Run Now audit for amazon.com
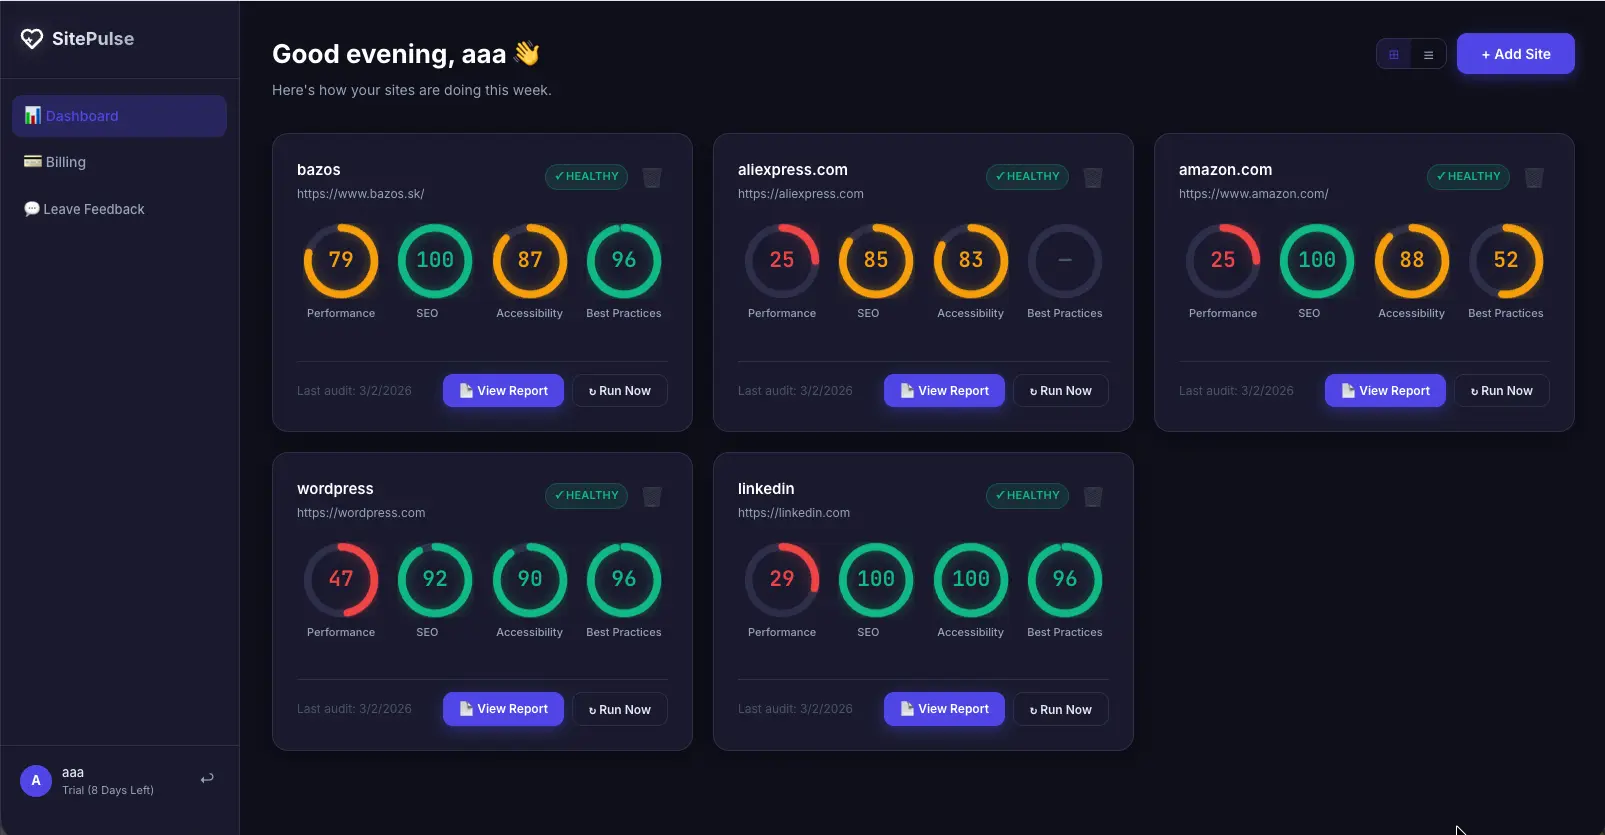Image resolution: width=1605 pixels, height=835 pixels. click(1502, 391)
